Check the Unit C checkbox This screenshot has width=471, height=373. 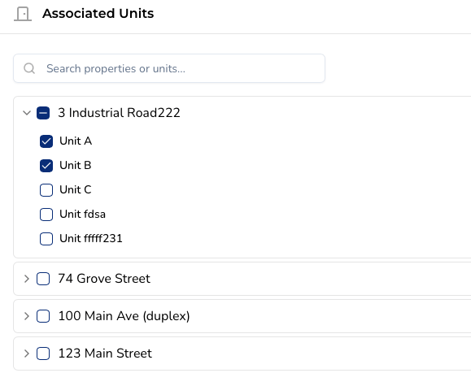coord(46,190)
